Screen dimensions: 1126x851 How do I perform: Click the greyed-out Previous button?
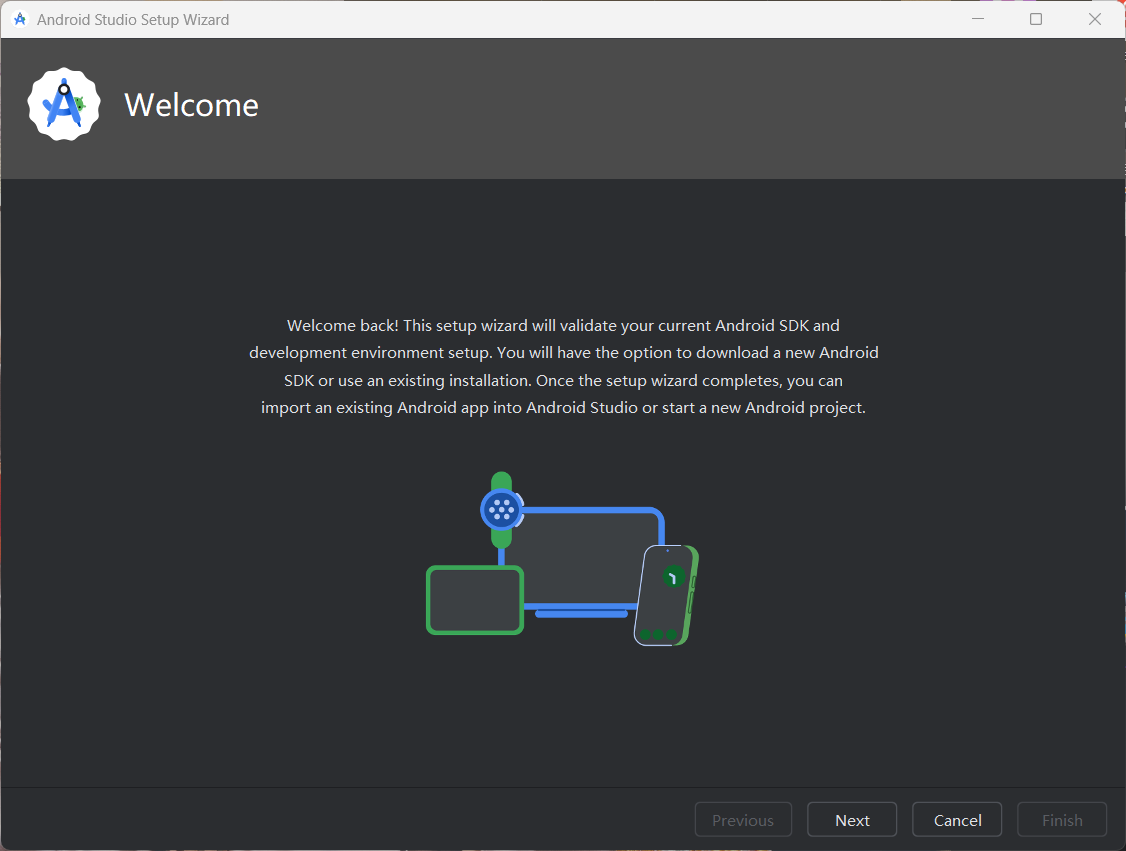[743, 820]
